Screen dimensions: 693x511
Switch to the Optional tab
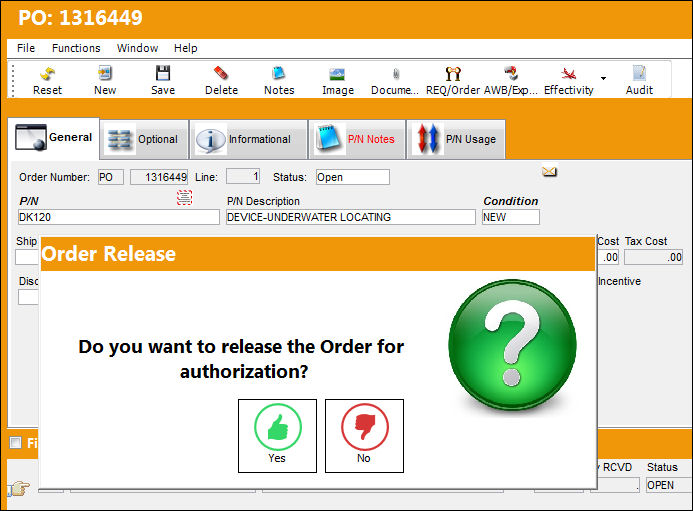[145, 139]
